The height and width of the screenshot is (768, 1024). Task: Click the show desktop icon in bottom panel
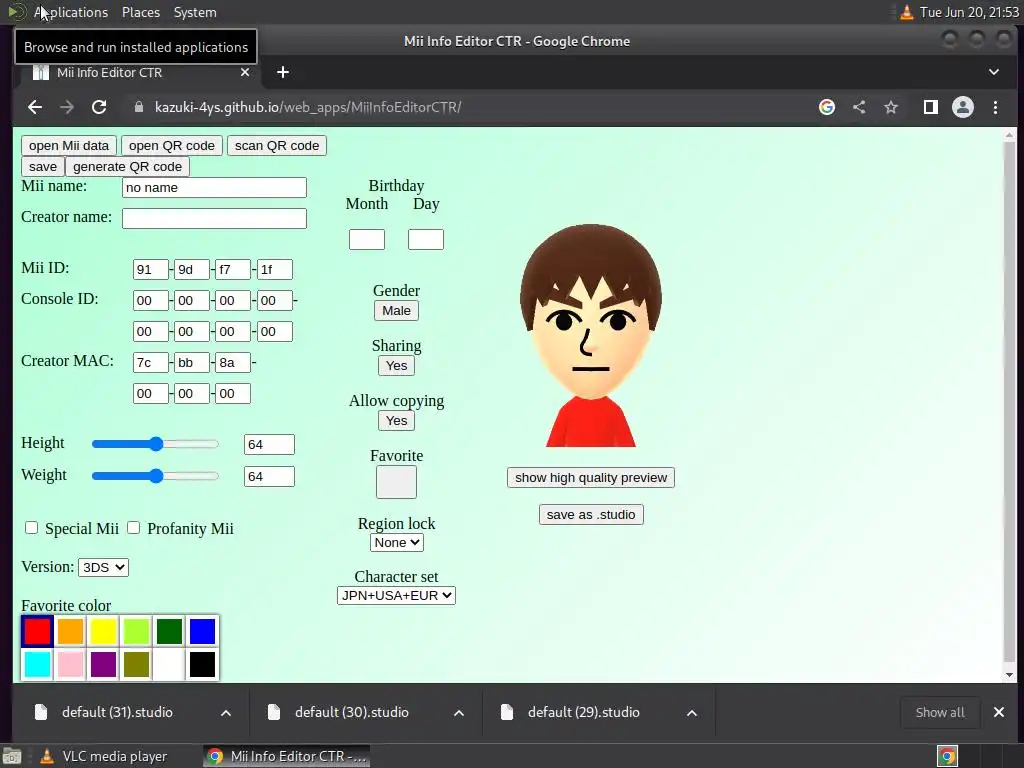coord(12,756)
